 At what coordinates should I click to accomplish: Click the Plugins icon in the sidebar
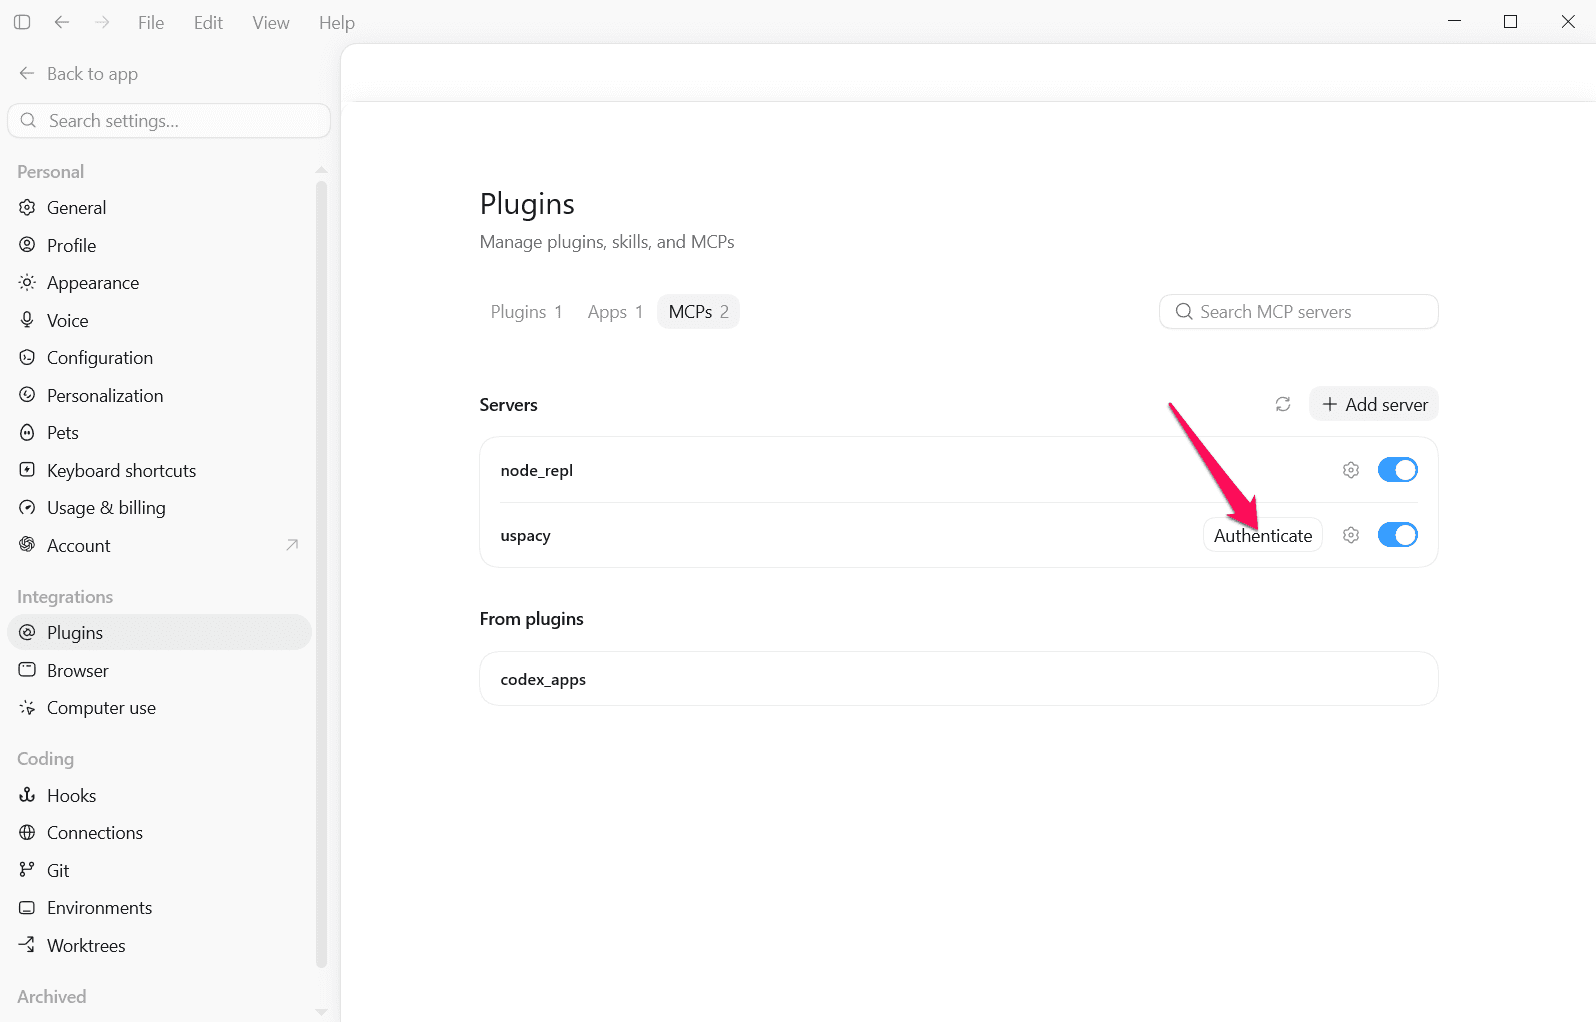(27, 632)
